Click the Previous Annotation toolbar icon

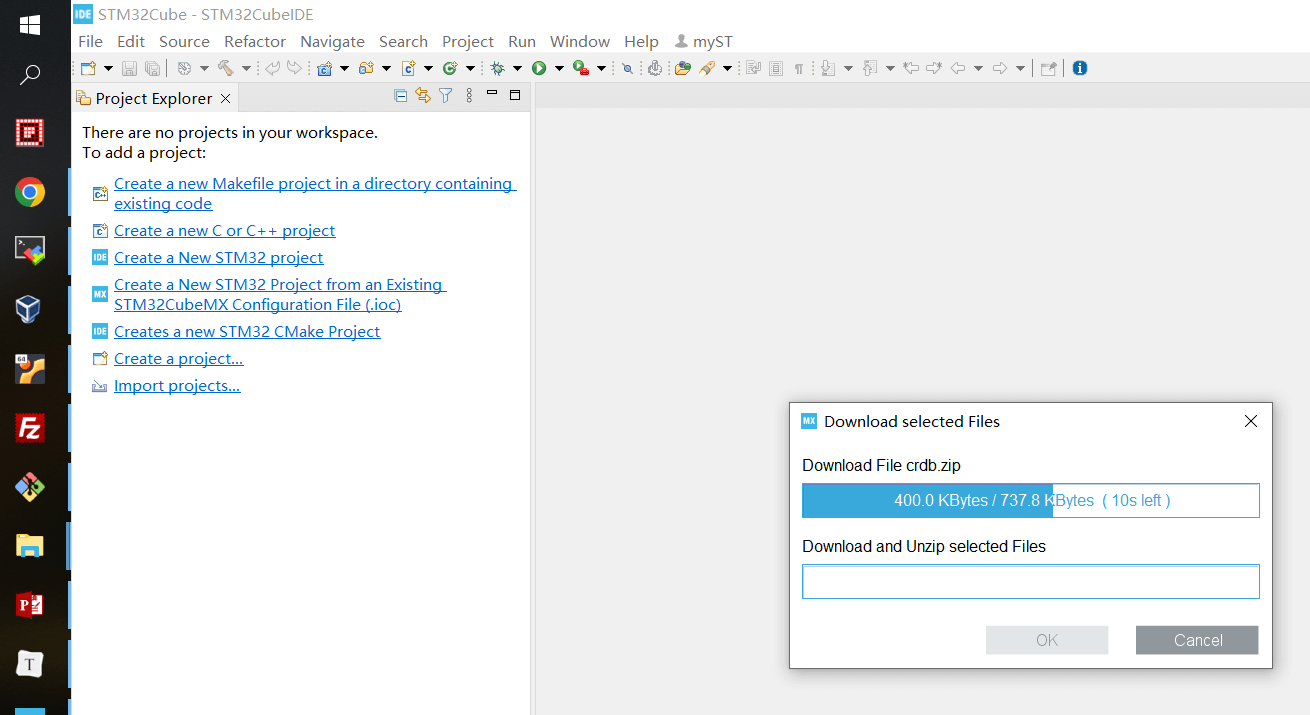[x=869, y=68]
